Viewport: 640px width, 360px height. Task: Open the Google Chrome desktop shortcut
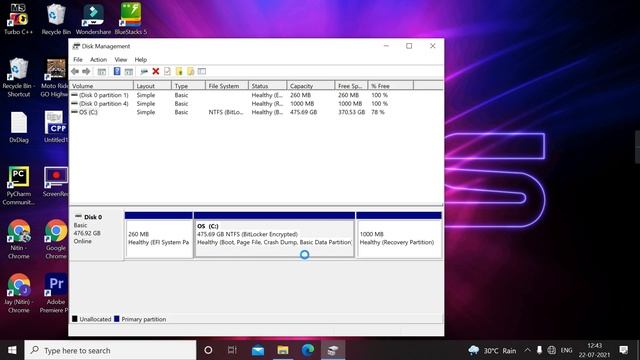click(56, 239)
